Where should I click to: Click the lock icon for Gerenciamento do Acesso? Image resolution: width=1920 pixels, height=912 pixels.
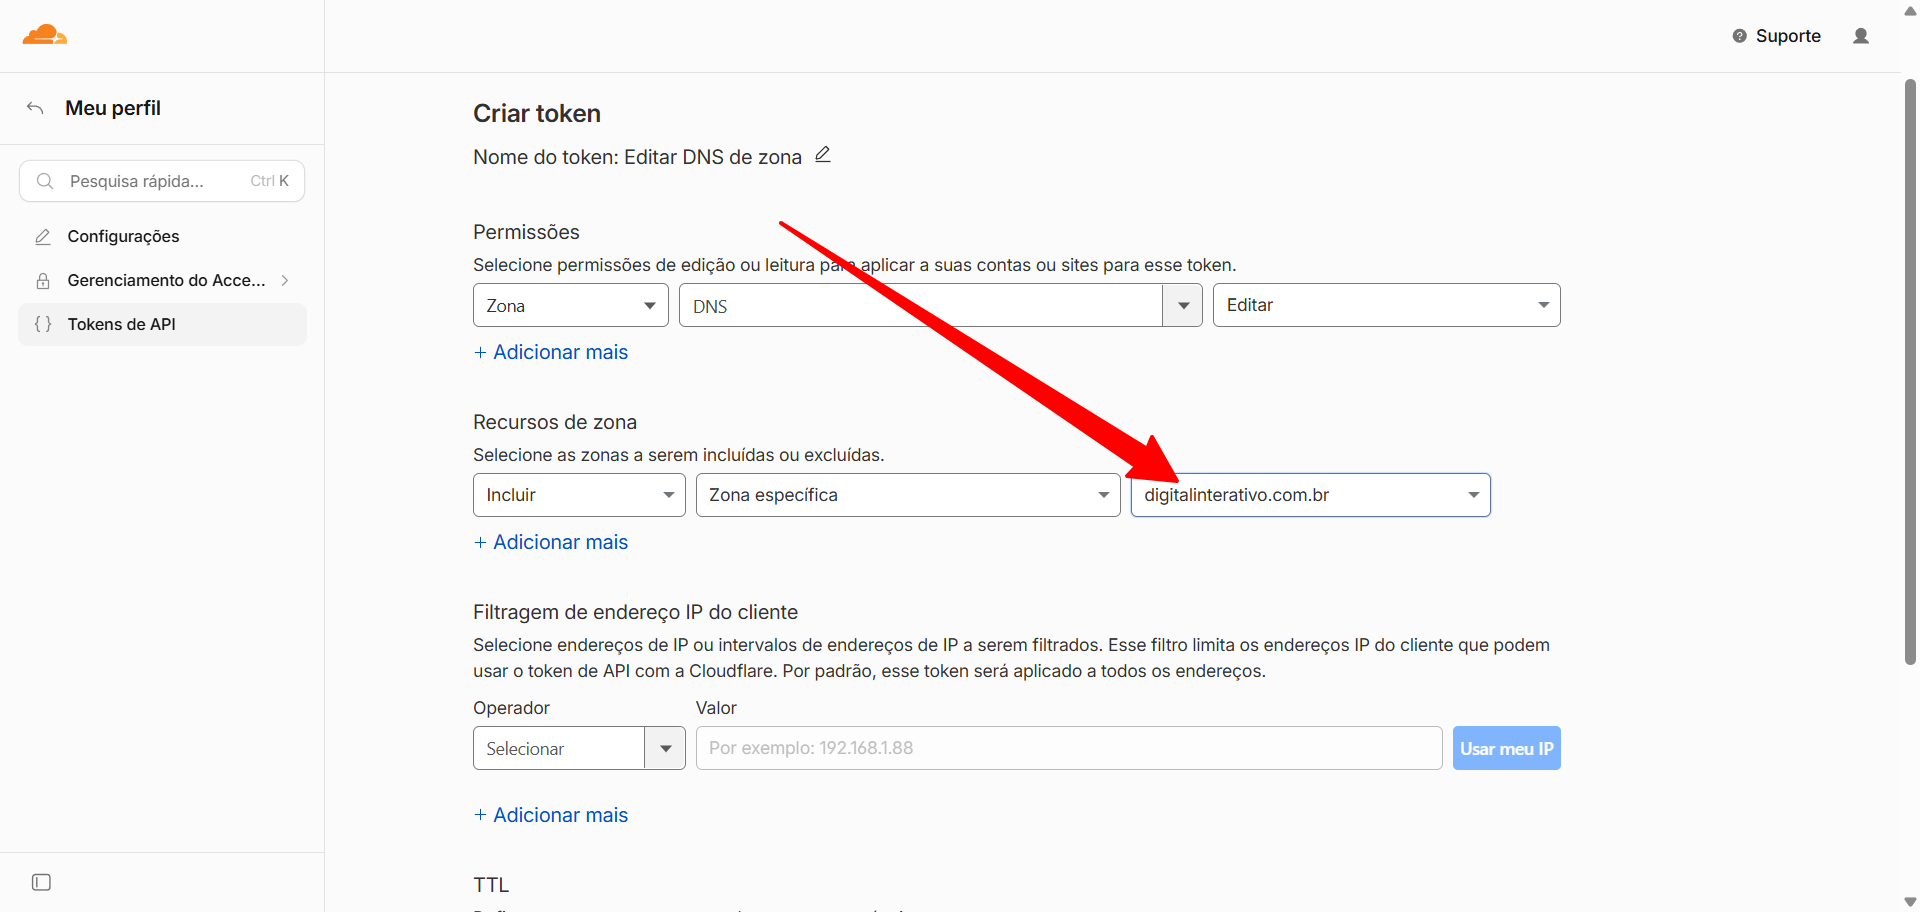click(43, 281)
